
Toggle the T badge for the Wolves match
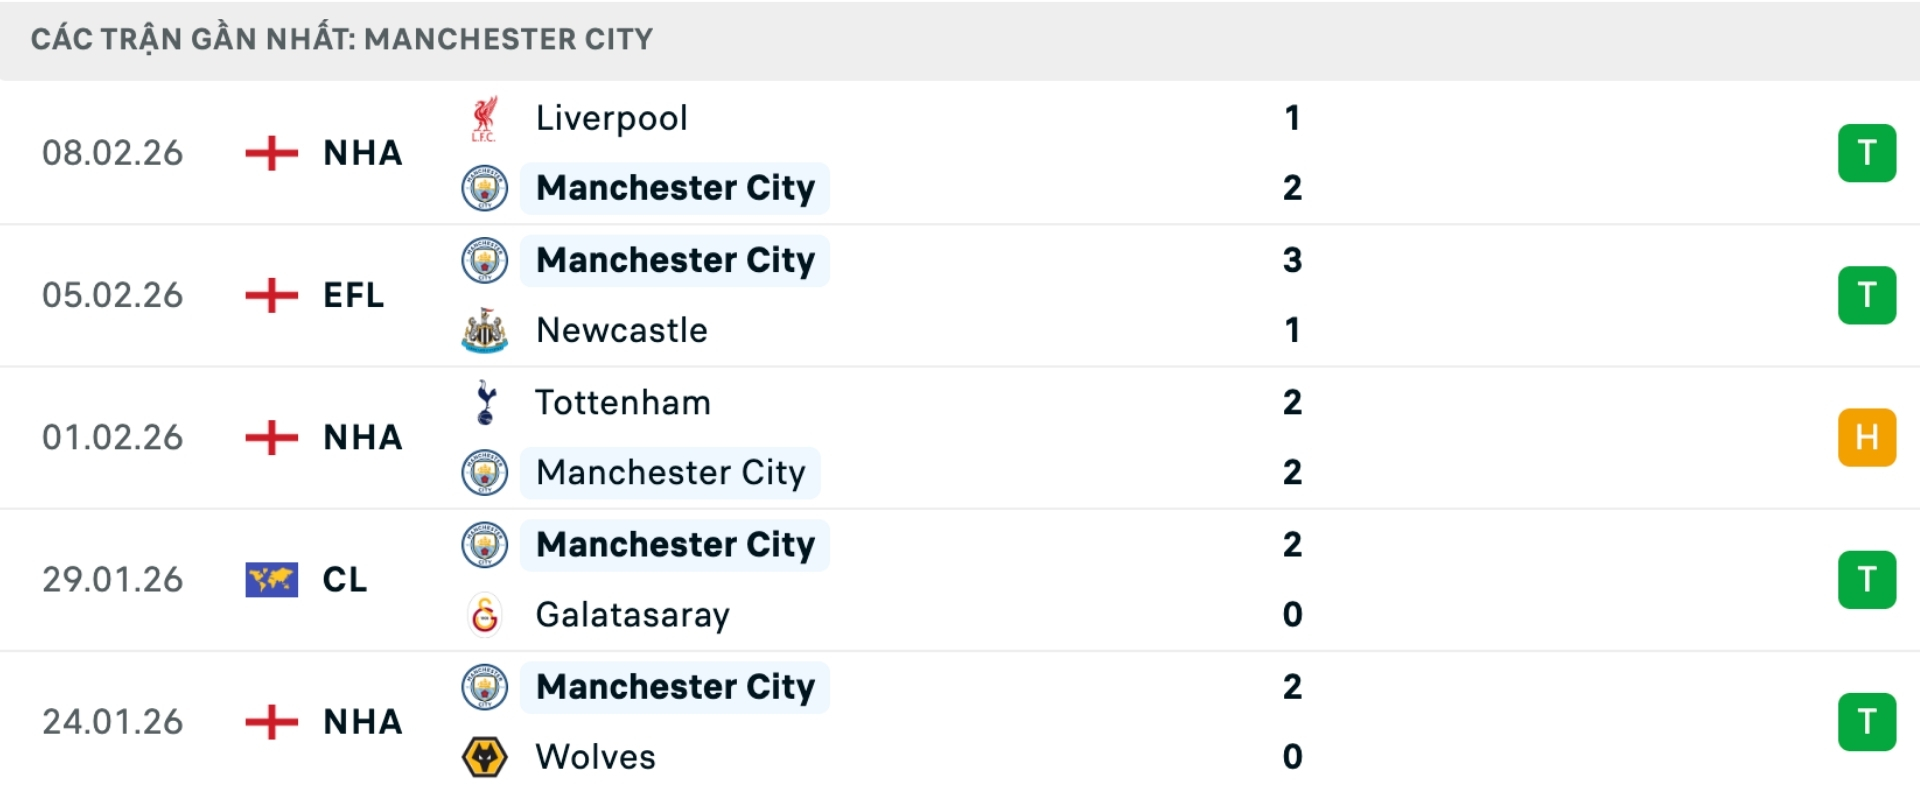[1866, 722]
